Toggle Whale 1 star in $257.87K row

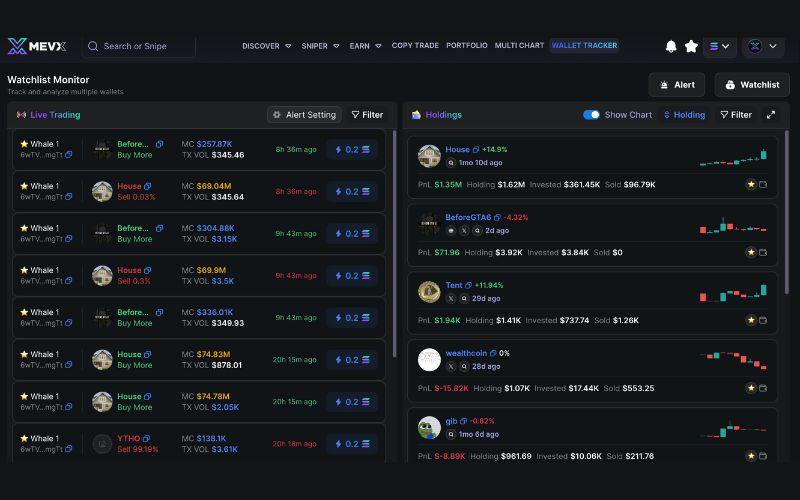point(24,144)
